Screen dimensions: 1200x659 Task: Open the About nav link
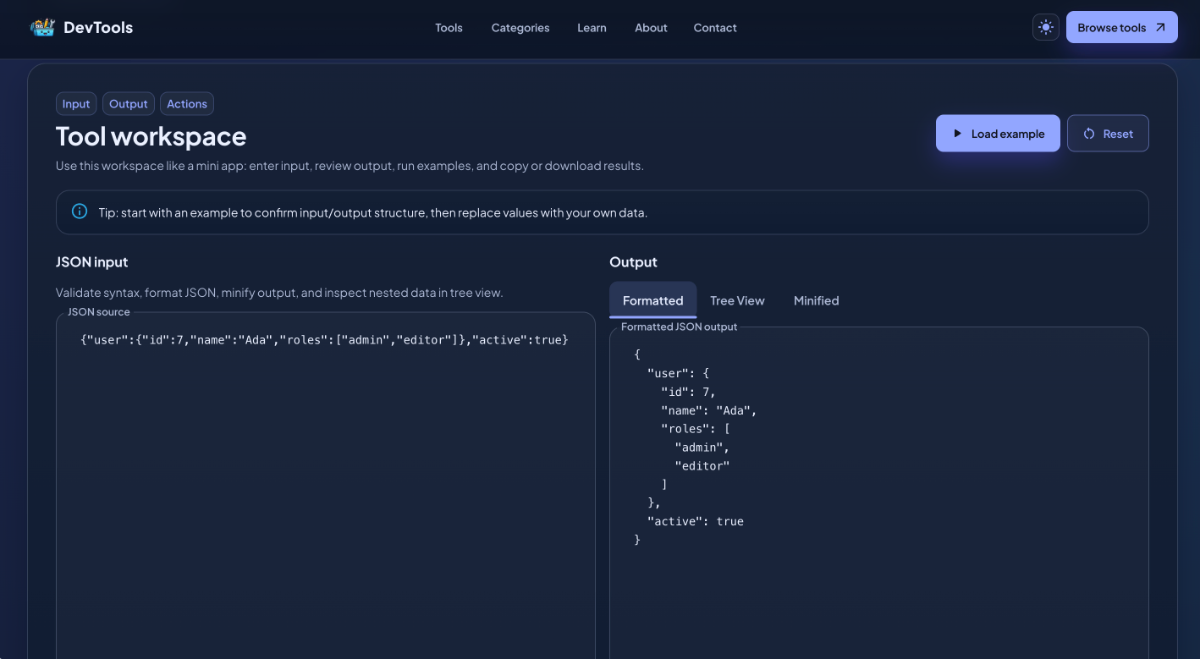[x=651, y=28]
